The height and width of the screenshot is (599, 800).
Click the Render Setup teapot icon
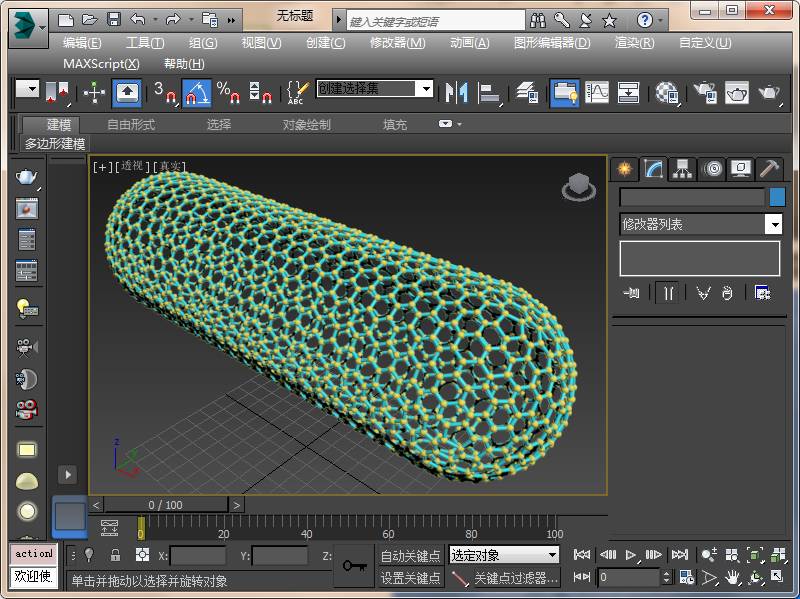pos(706,93)
